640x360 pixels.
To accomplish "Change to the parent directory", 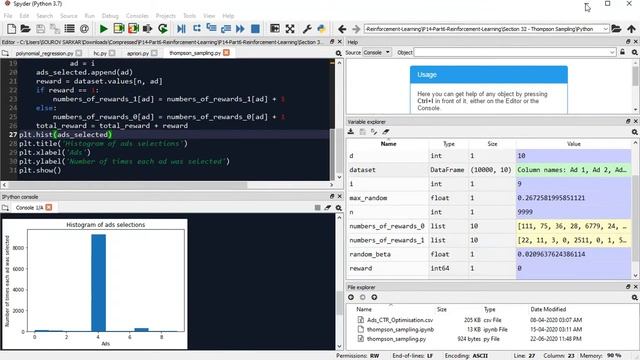I will click(x=631, y=29).
